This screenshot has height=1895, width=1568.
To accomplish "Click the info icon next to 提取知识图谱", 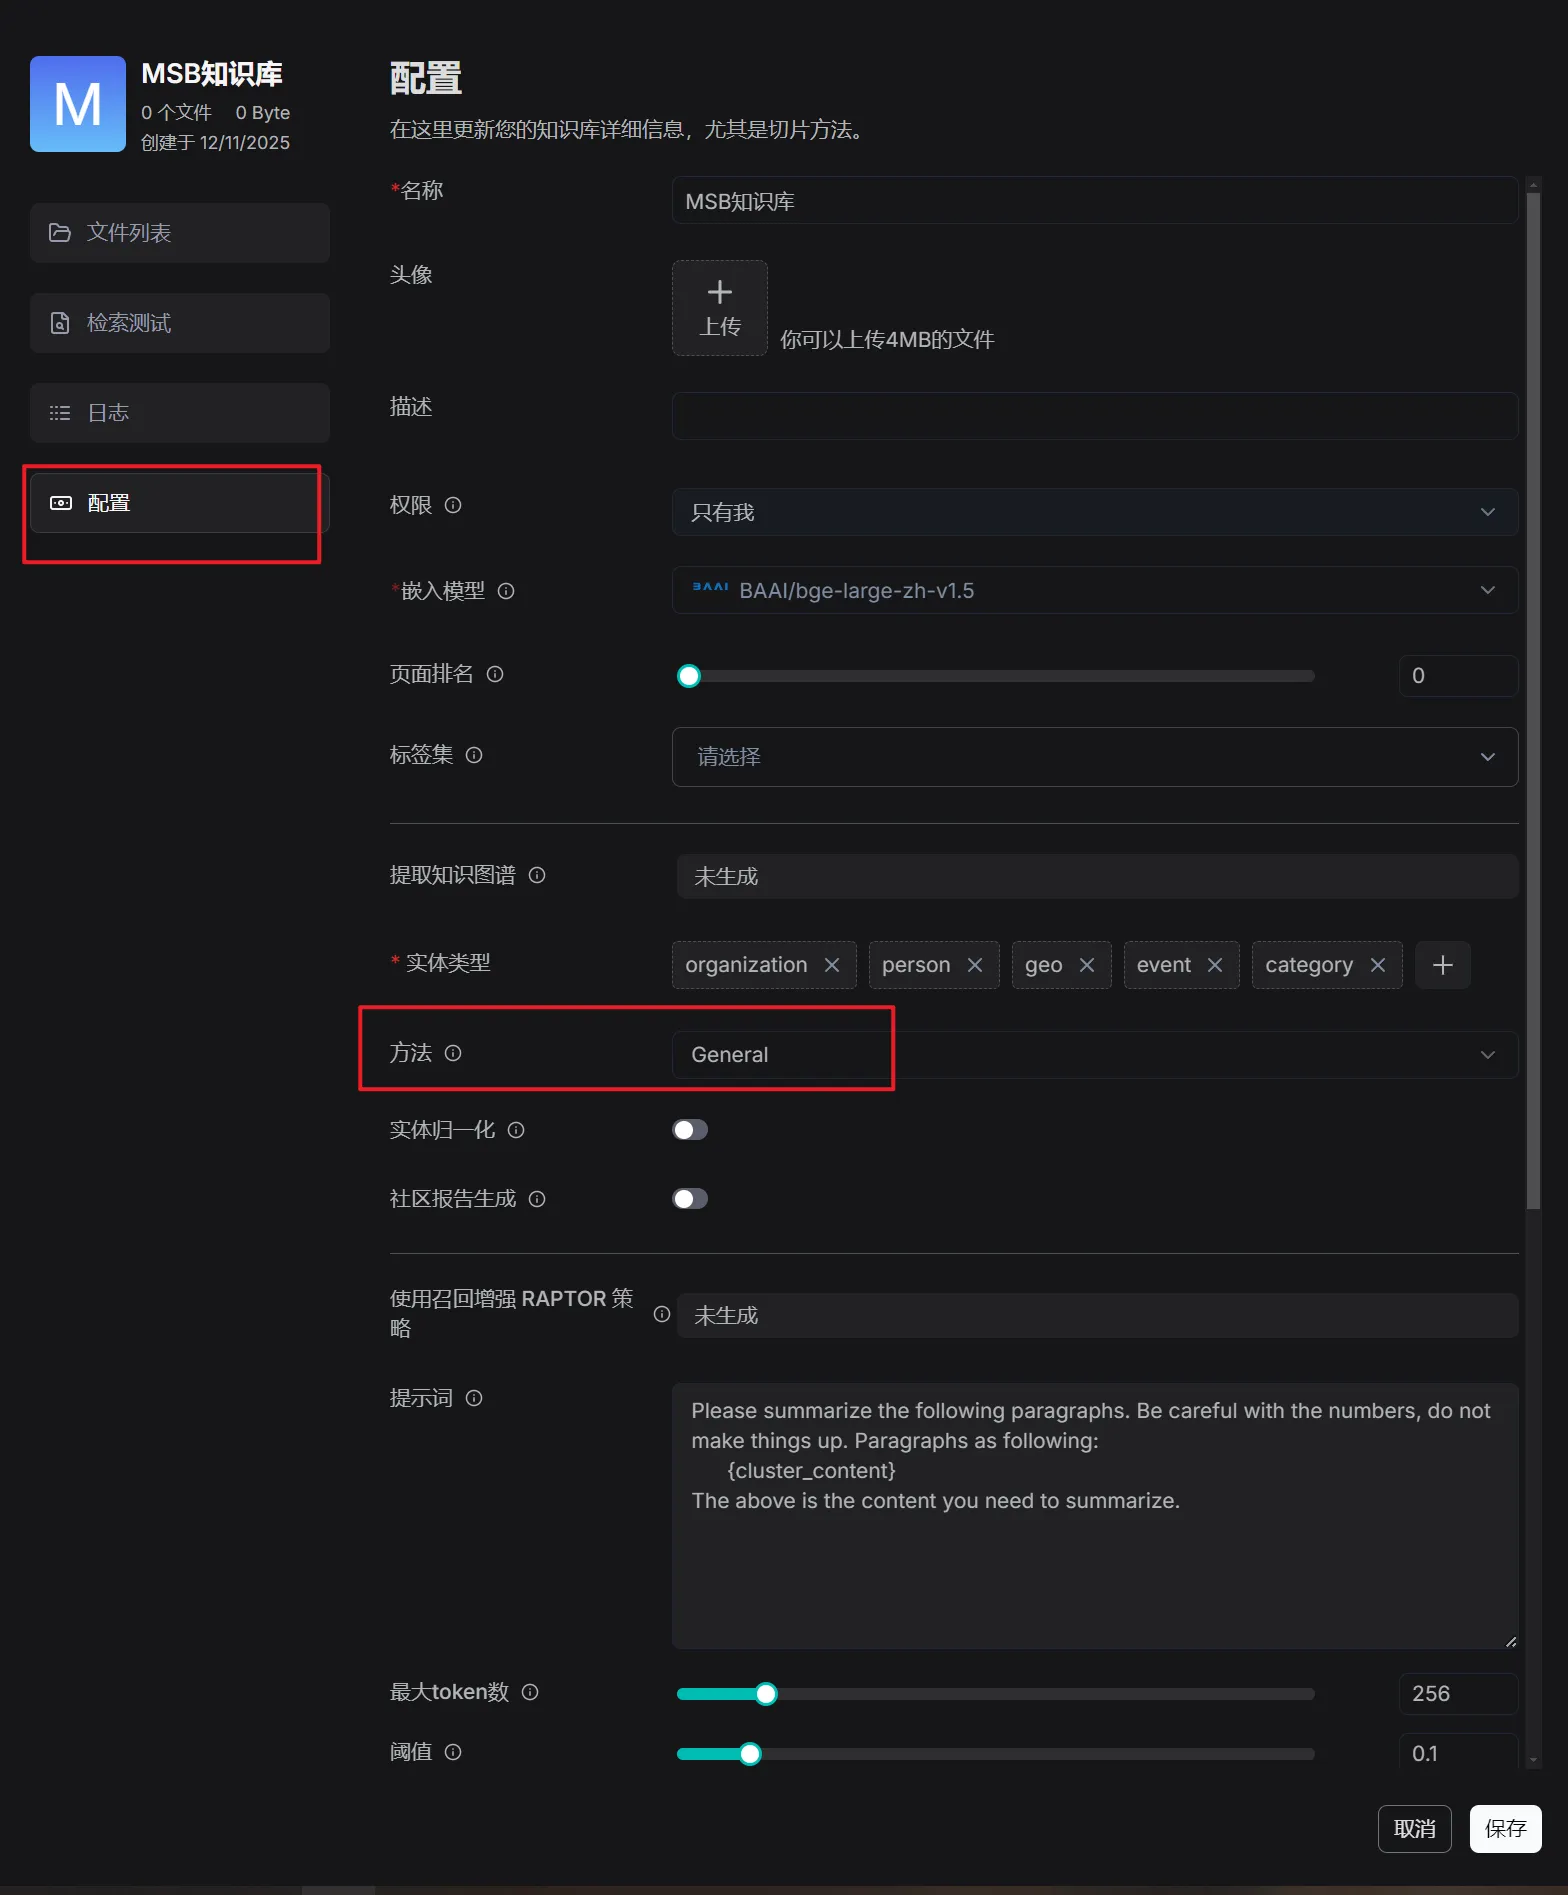I will click(537, 875).
